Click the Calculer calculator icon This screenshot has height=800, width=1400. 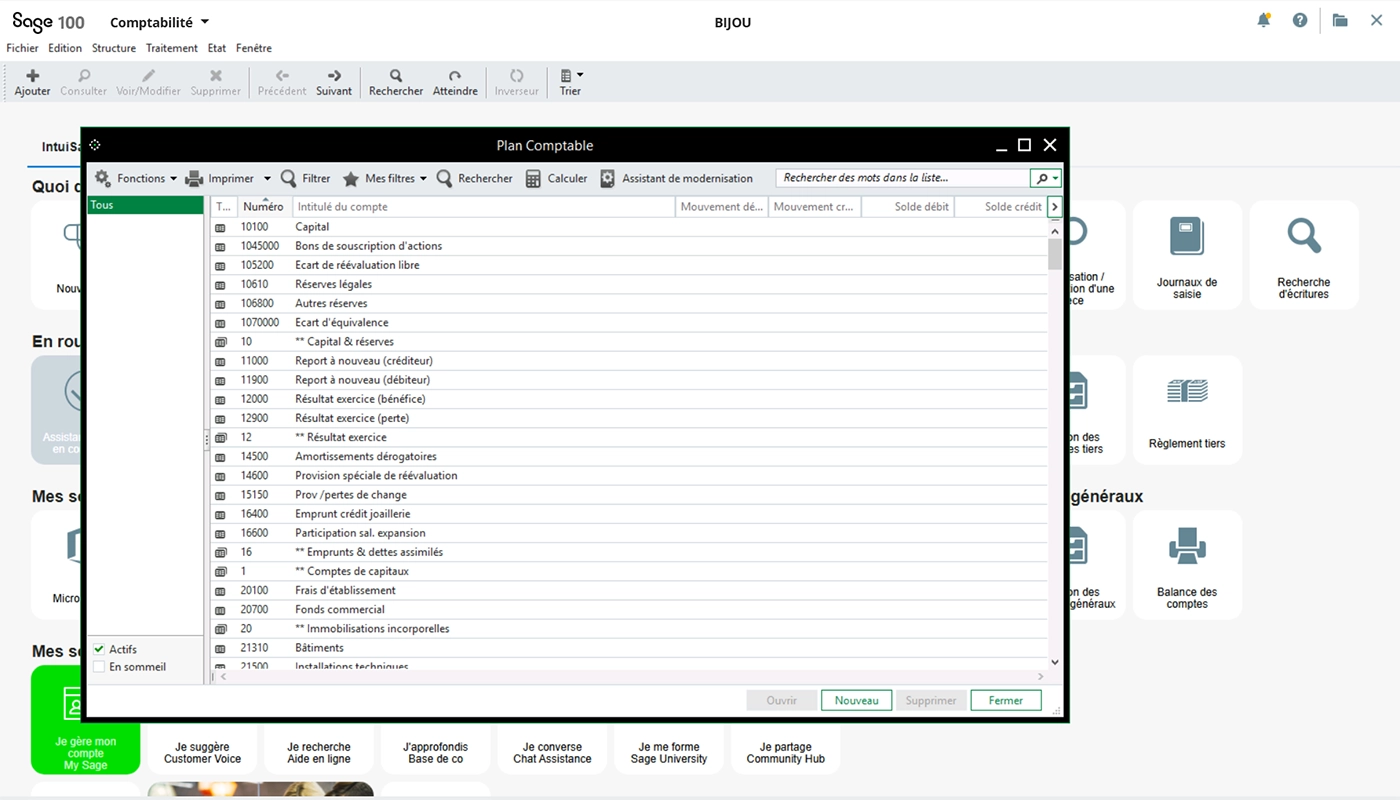tap(534, 178)
